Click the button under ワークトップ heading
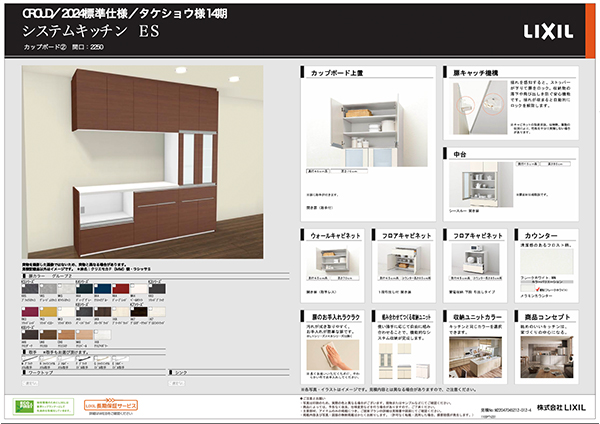600x424 pixels. click(x=30, y=383)
